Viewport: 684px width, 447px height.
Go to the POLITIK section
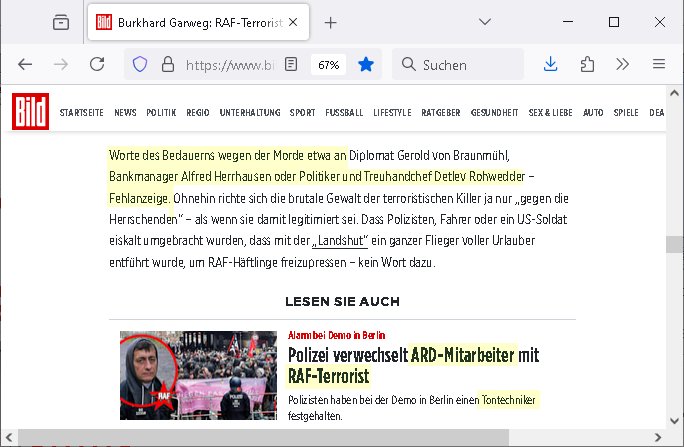click(x=161, y=113)
